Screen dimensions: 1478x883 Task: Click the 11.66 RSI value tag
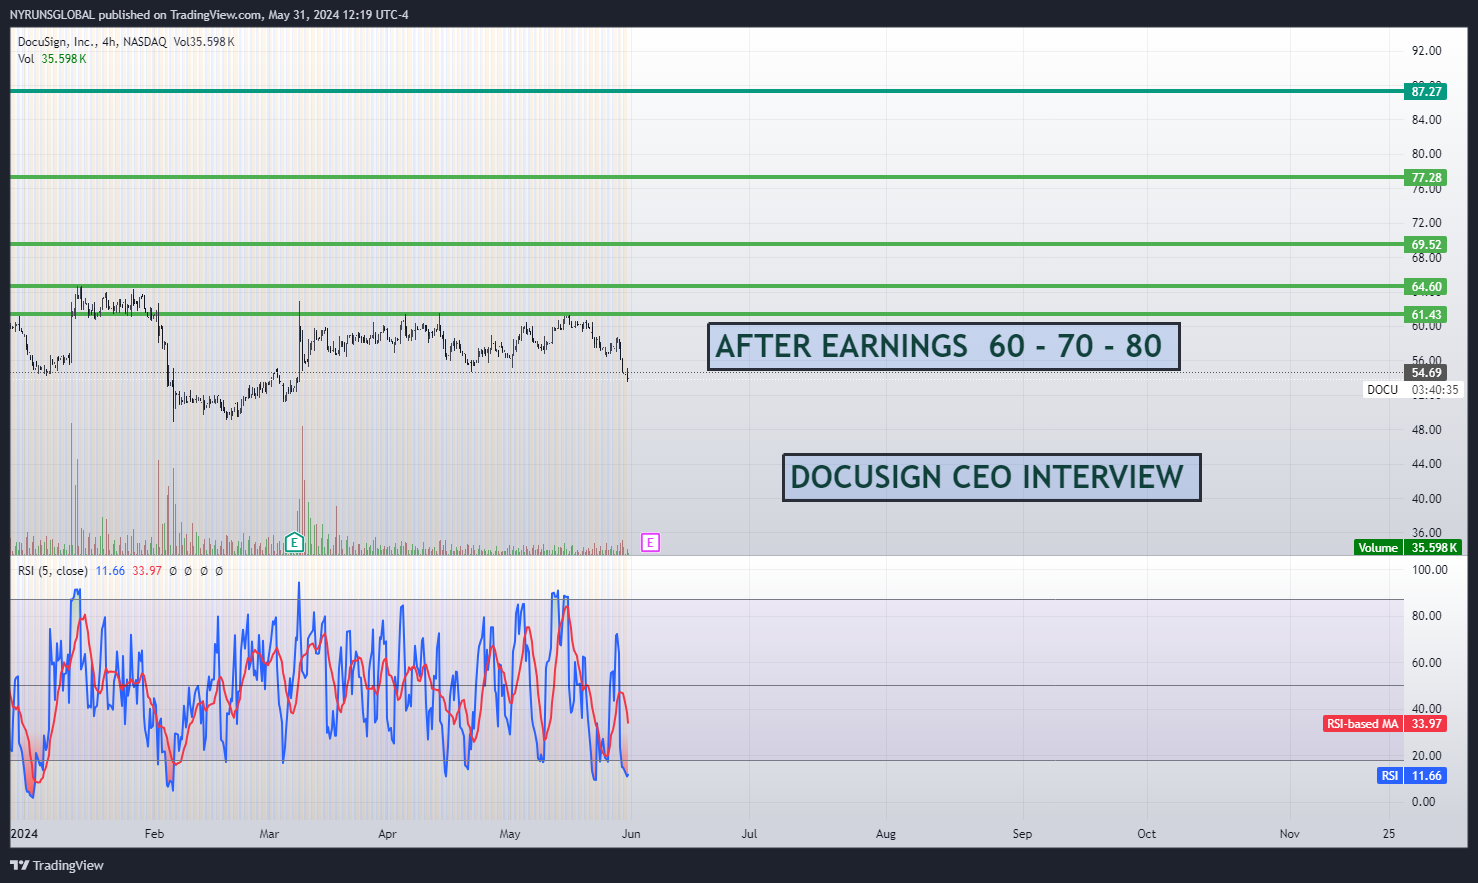1426,776
